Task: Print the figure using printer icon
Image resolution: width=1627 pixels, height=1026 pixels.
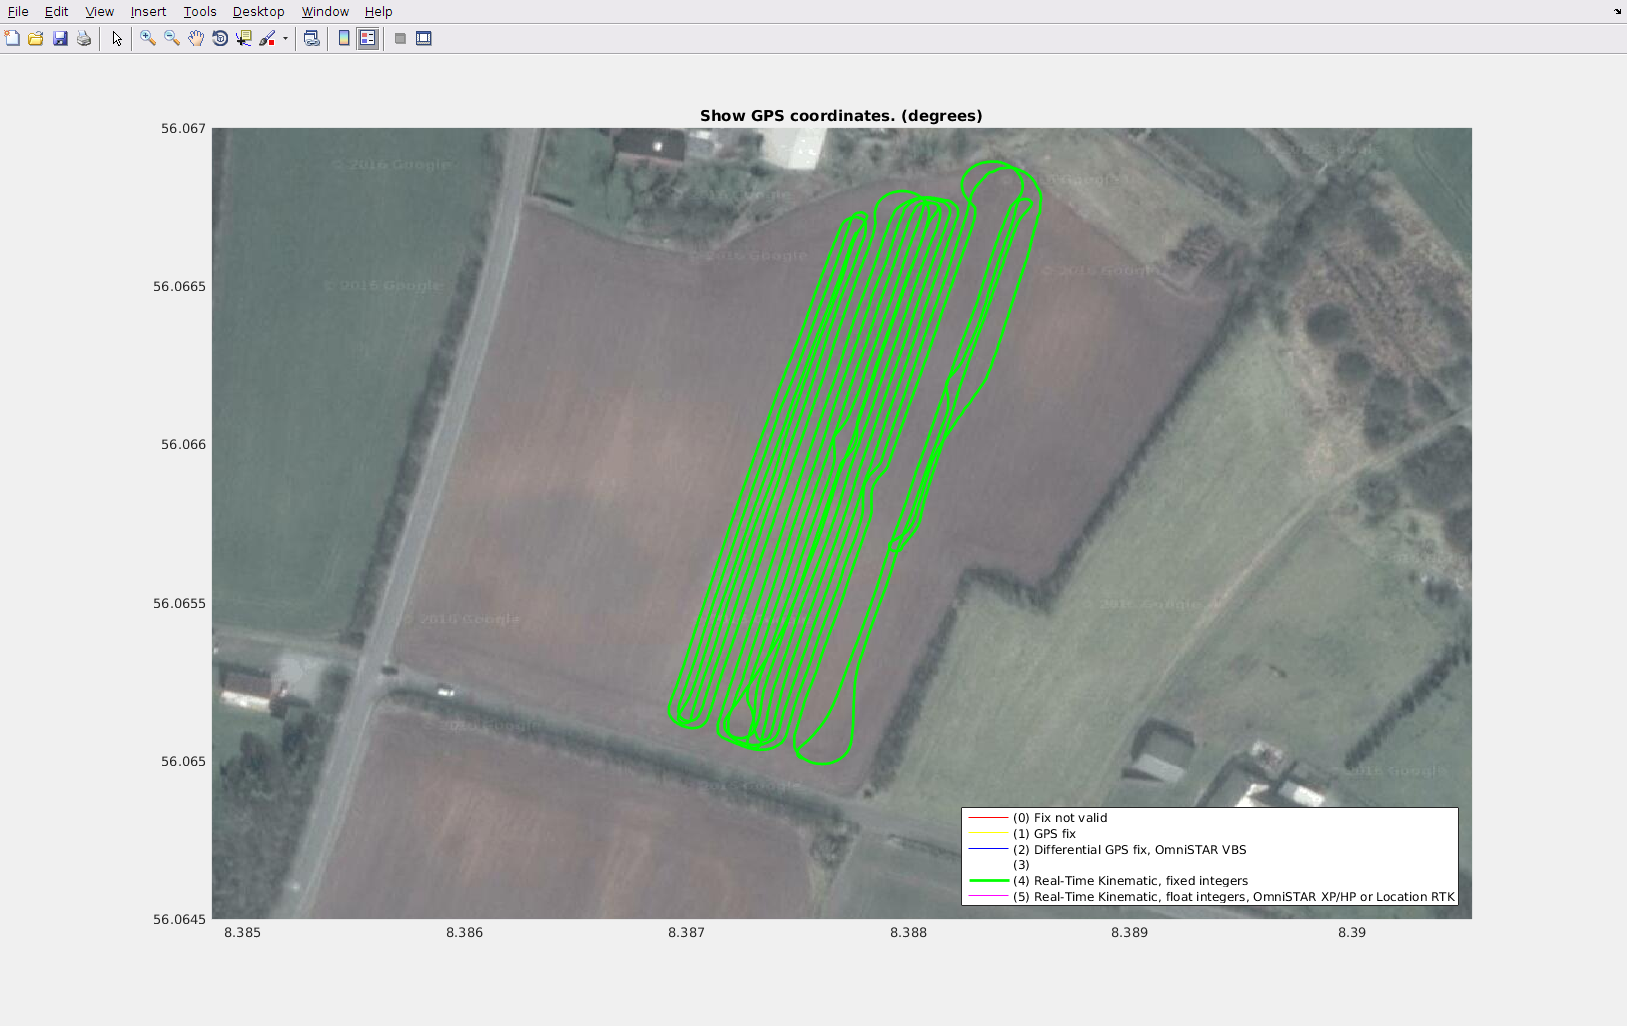Action: tap(84, 38)
